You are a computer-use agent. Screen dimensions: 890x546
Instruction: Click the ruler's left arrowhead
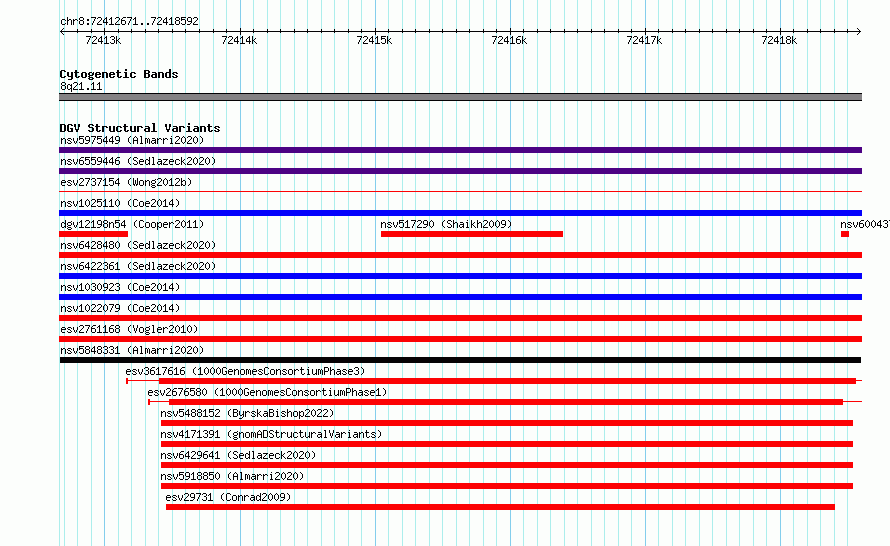pos(62,32)
